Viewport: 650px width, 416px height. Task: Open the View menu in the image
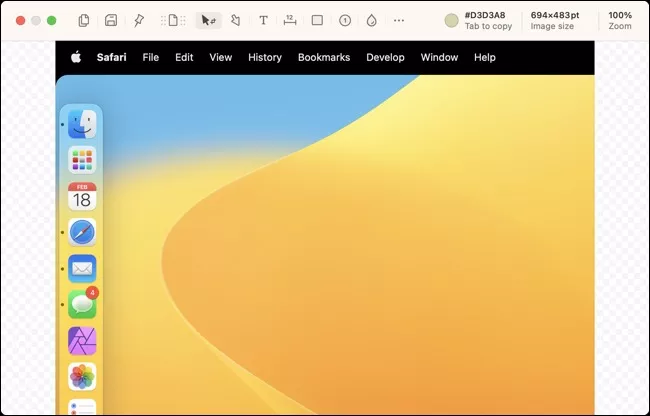(221, 57)
